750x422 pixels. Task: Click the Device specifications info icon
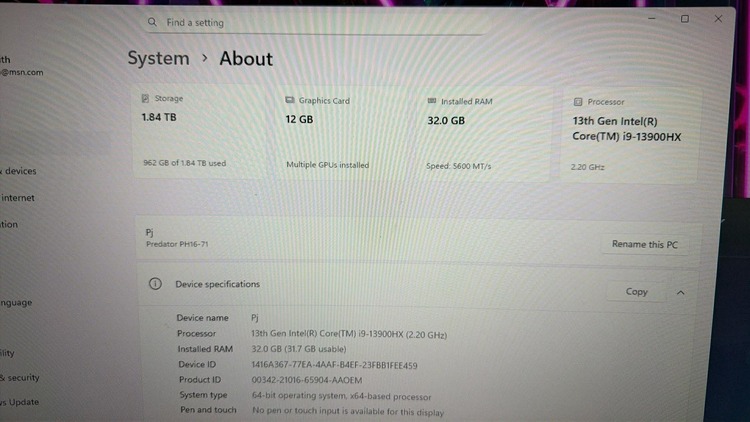click(156, 284)
